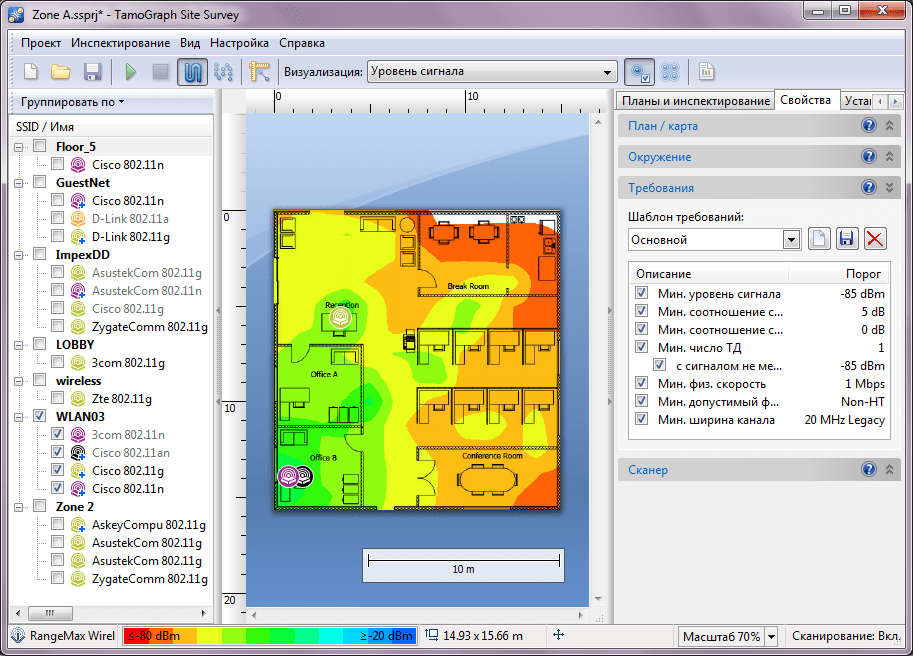Open project with the folder icon
Viewport: 913px width, 656px height.
[61, 72]
